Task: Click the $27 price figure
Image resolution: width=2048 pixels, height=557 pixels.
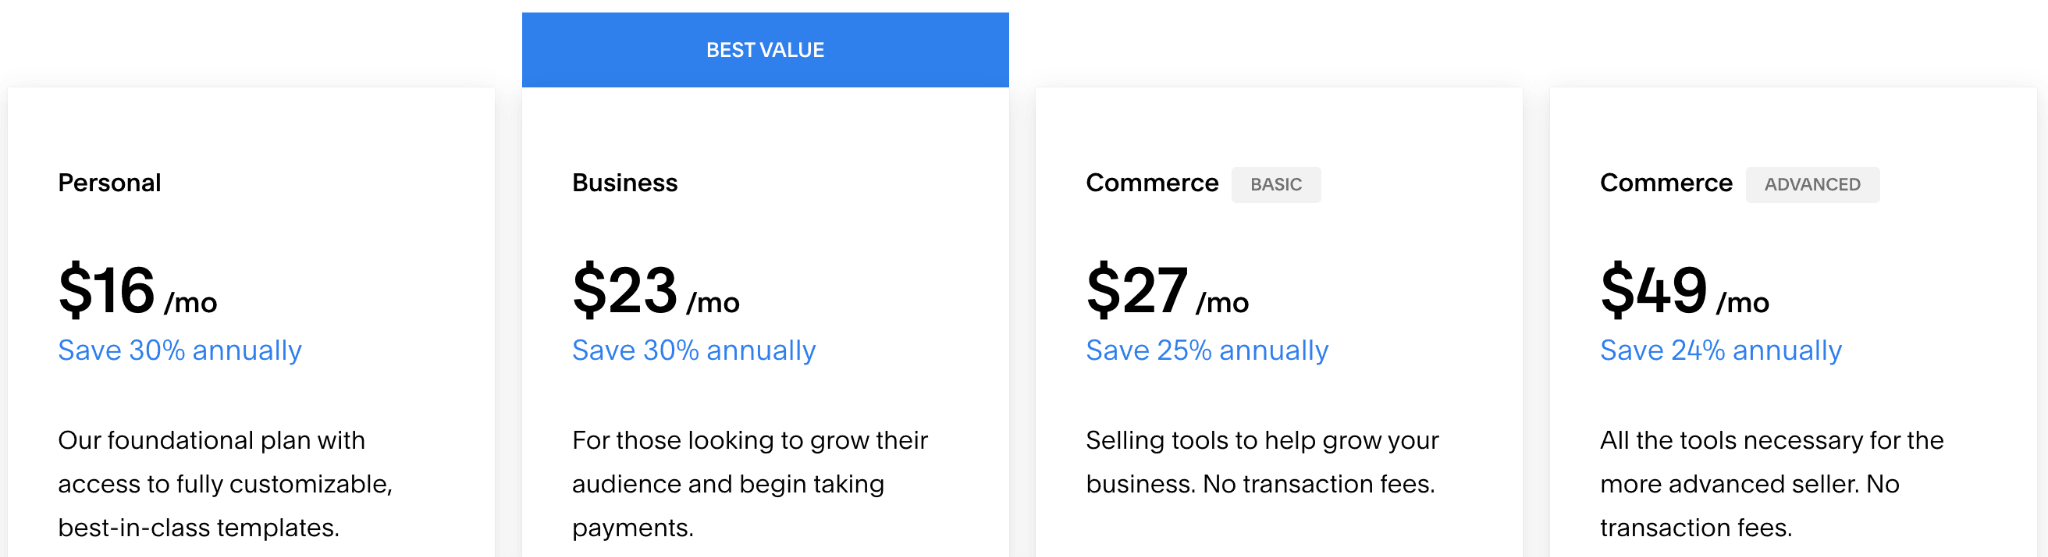Action: pos(1137,291)
